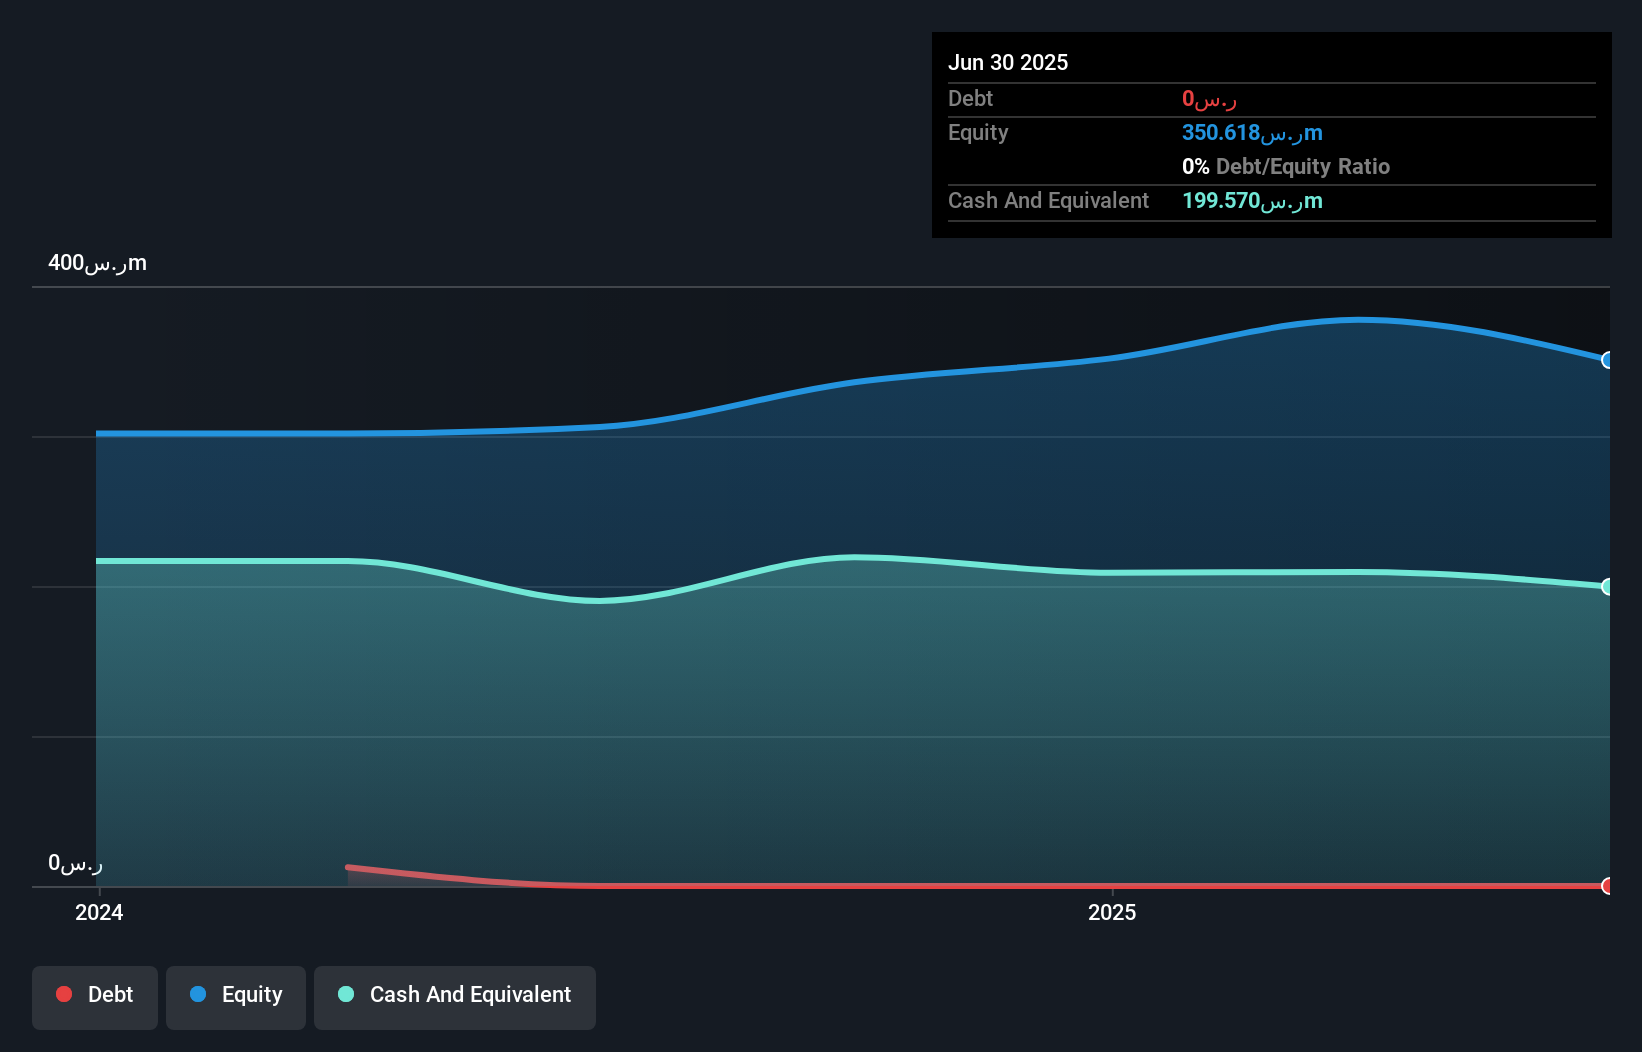Select the 2025 axis label

(x=1113, y=912)
